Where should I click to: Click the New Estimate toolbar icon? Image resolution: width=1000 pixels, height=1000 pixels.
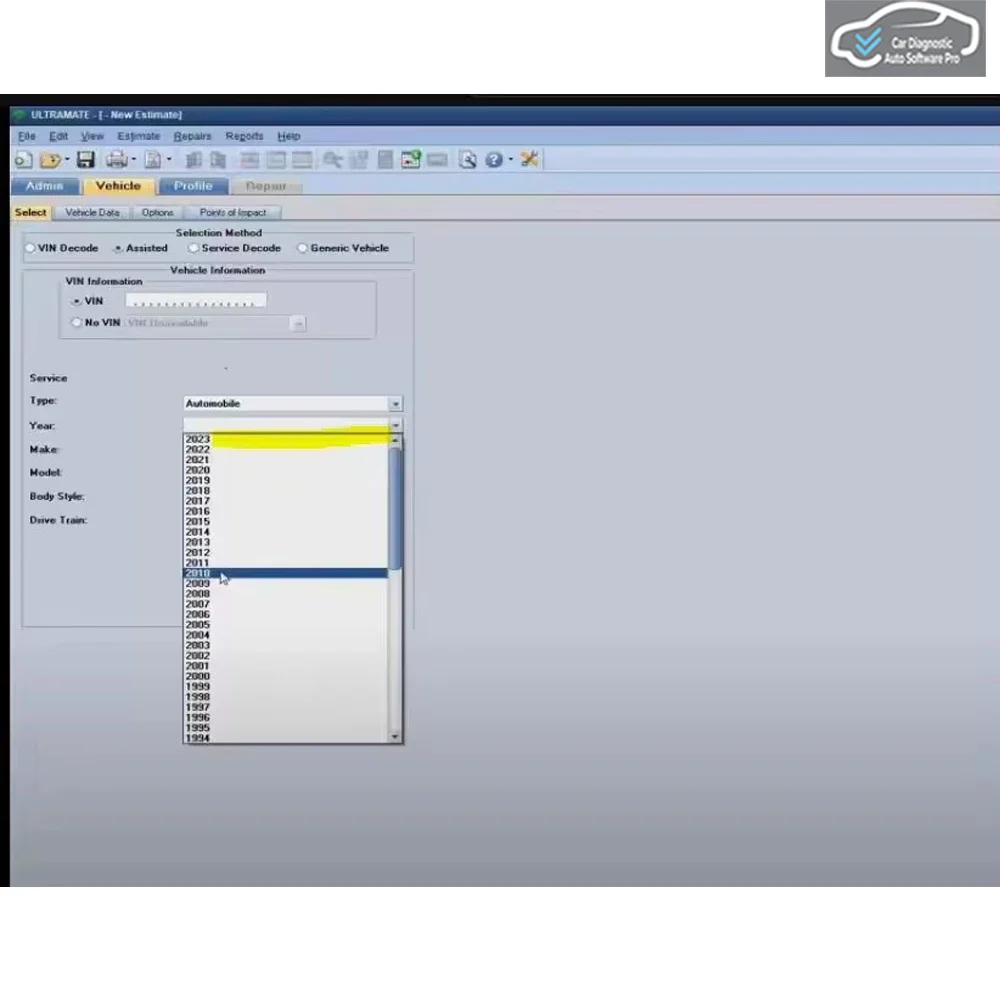click(x=23, y=159)
